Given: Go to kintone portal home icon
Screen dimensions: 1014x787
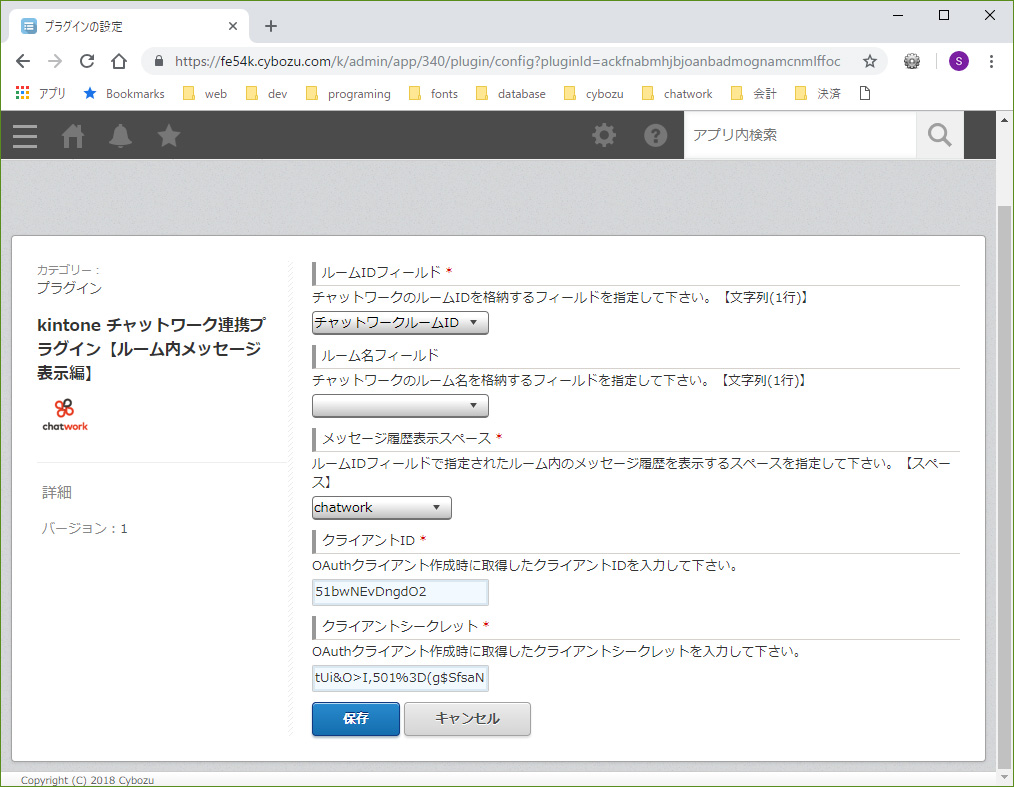Looking at the screenshot, I should pos(72,136).
